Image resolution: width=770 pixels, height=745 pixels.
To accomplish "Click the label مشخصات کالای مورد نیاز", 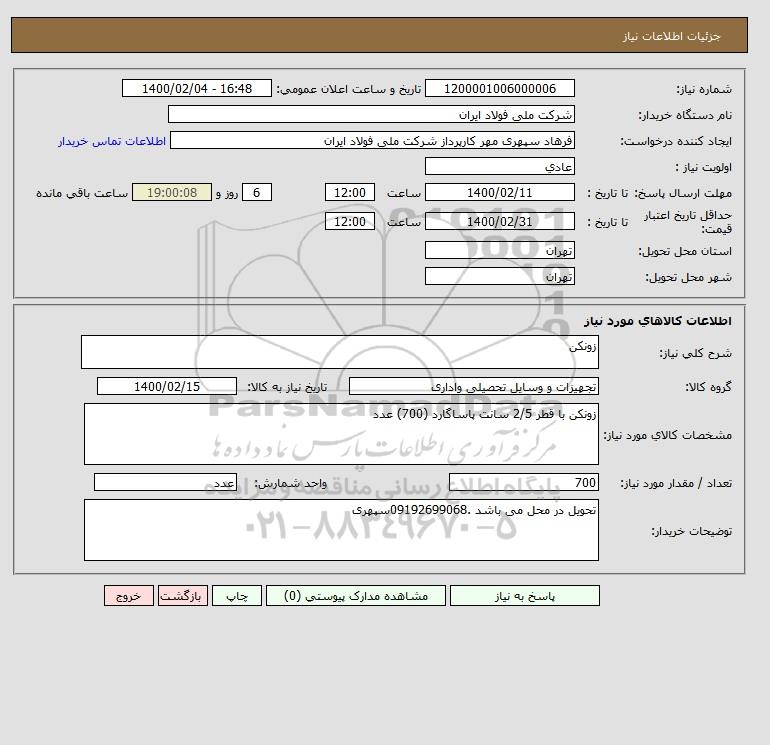I will (668, 435).
